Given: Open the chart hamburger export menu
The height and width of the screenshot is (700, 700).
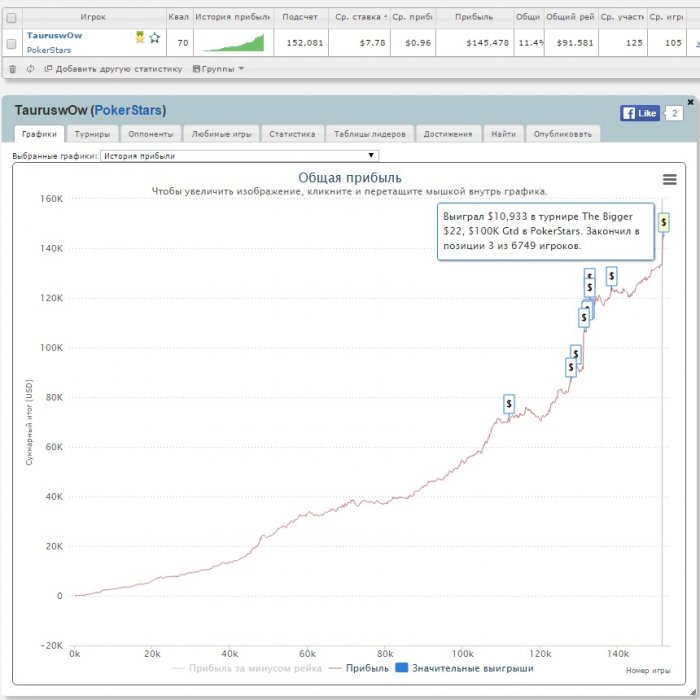Looking at the screenshot, I should (x=669, y=179).
